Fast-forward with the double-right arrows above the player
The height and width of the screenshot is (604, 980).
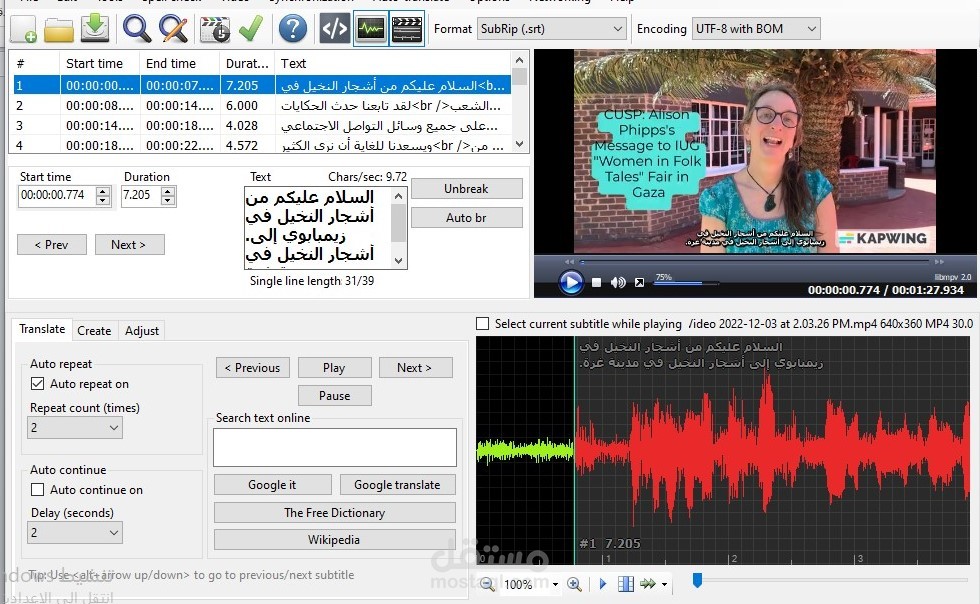pos(939,262)
